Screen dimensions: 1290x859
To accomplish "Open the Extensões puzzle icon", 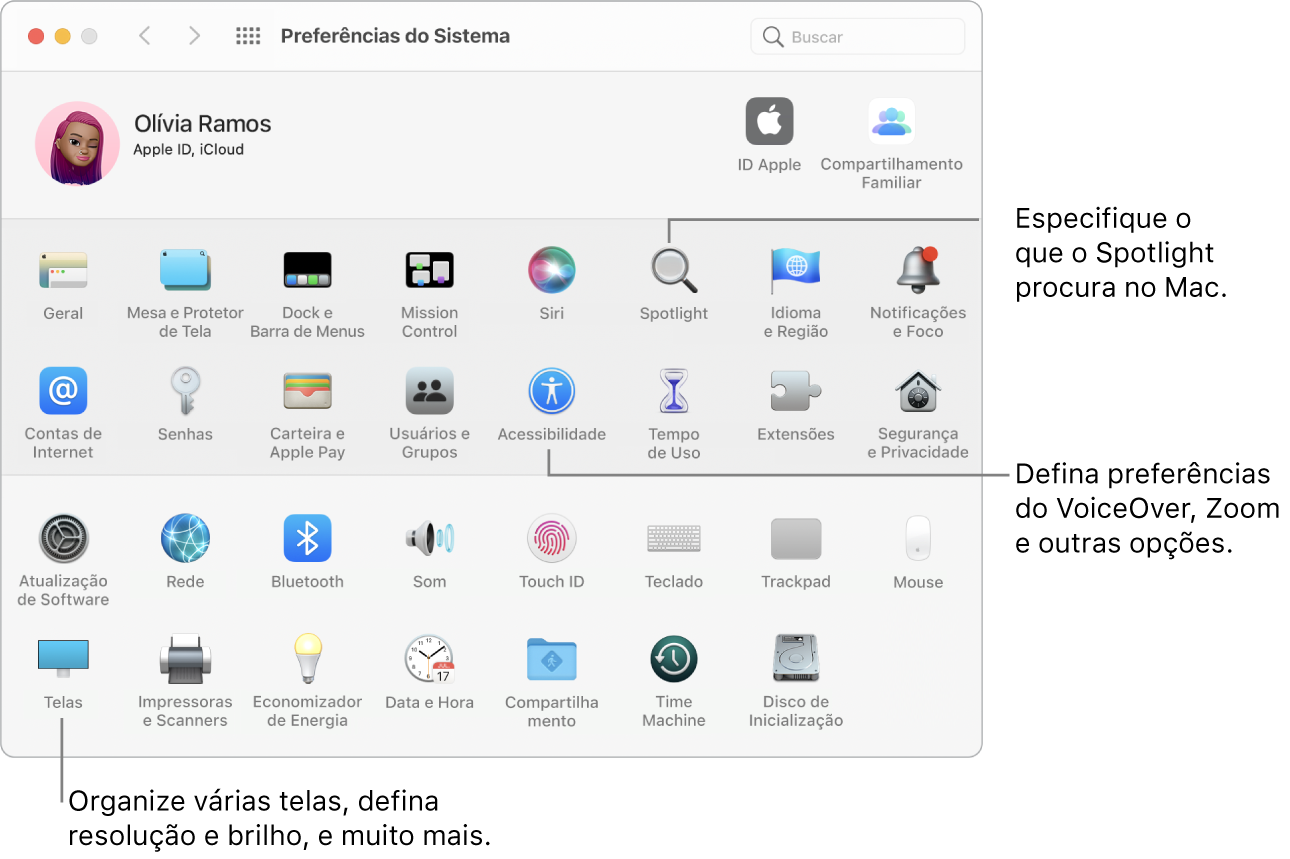I will [x=796, y=391].
